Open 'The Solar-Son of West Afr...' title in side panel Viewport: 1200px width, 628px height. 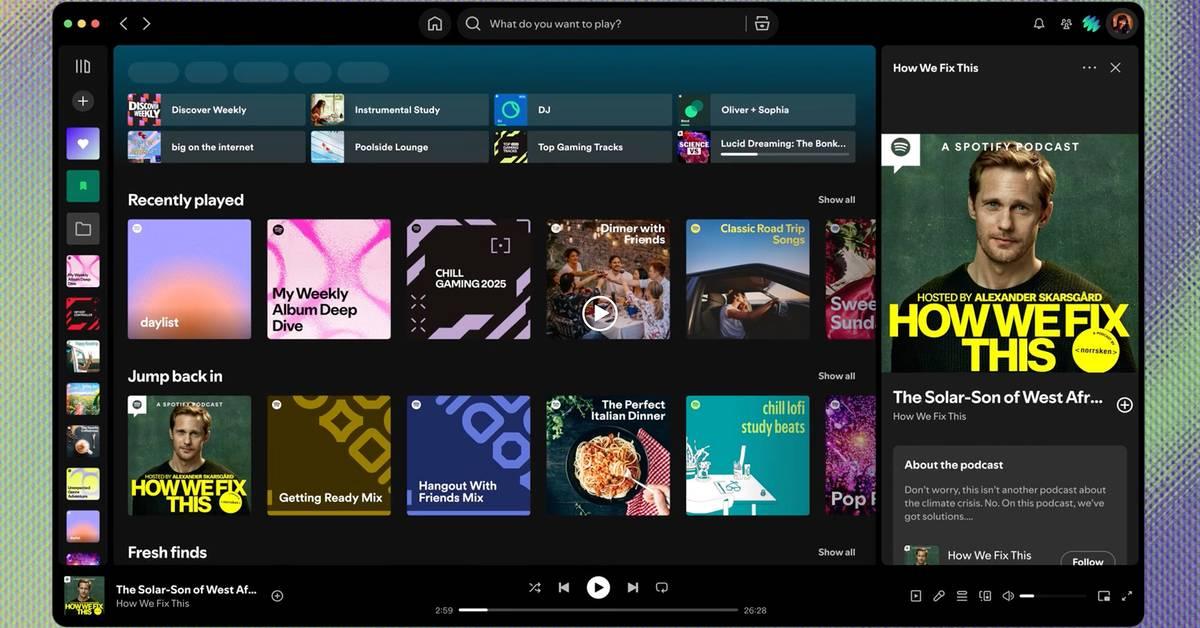coord(997,397)
